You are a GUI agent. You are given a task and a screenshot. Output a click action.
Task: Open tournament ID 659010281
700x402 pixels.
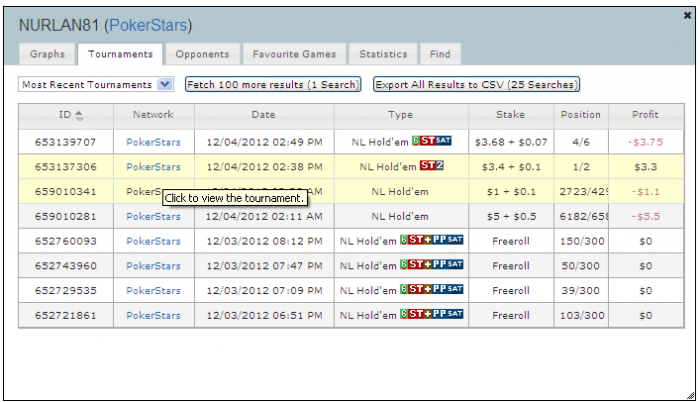(x=66, y=217)
